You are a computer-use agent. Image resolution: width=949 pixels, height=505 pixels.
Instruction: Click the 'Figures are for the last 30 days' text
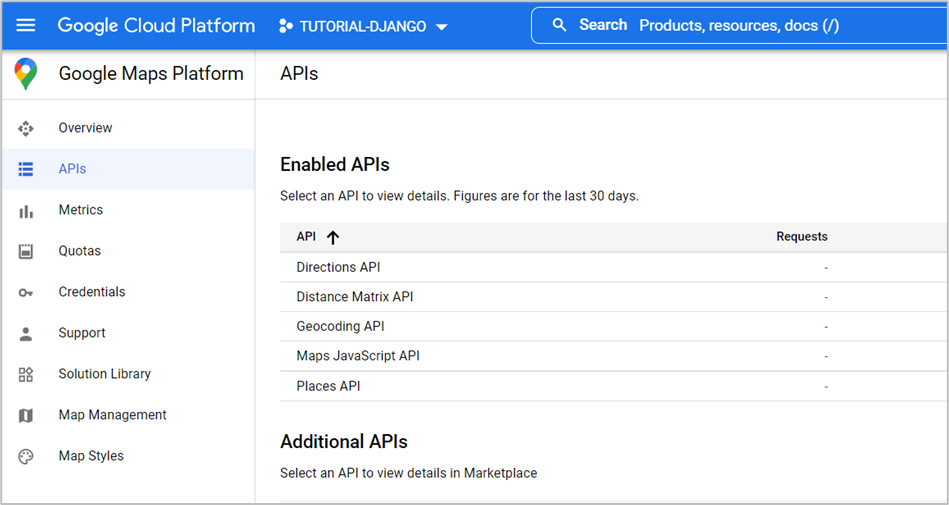(x=546, y=196)
